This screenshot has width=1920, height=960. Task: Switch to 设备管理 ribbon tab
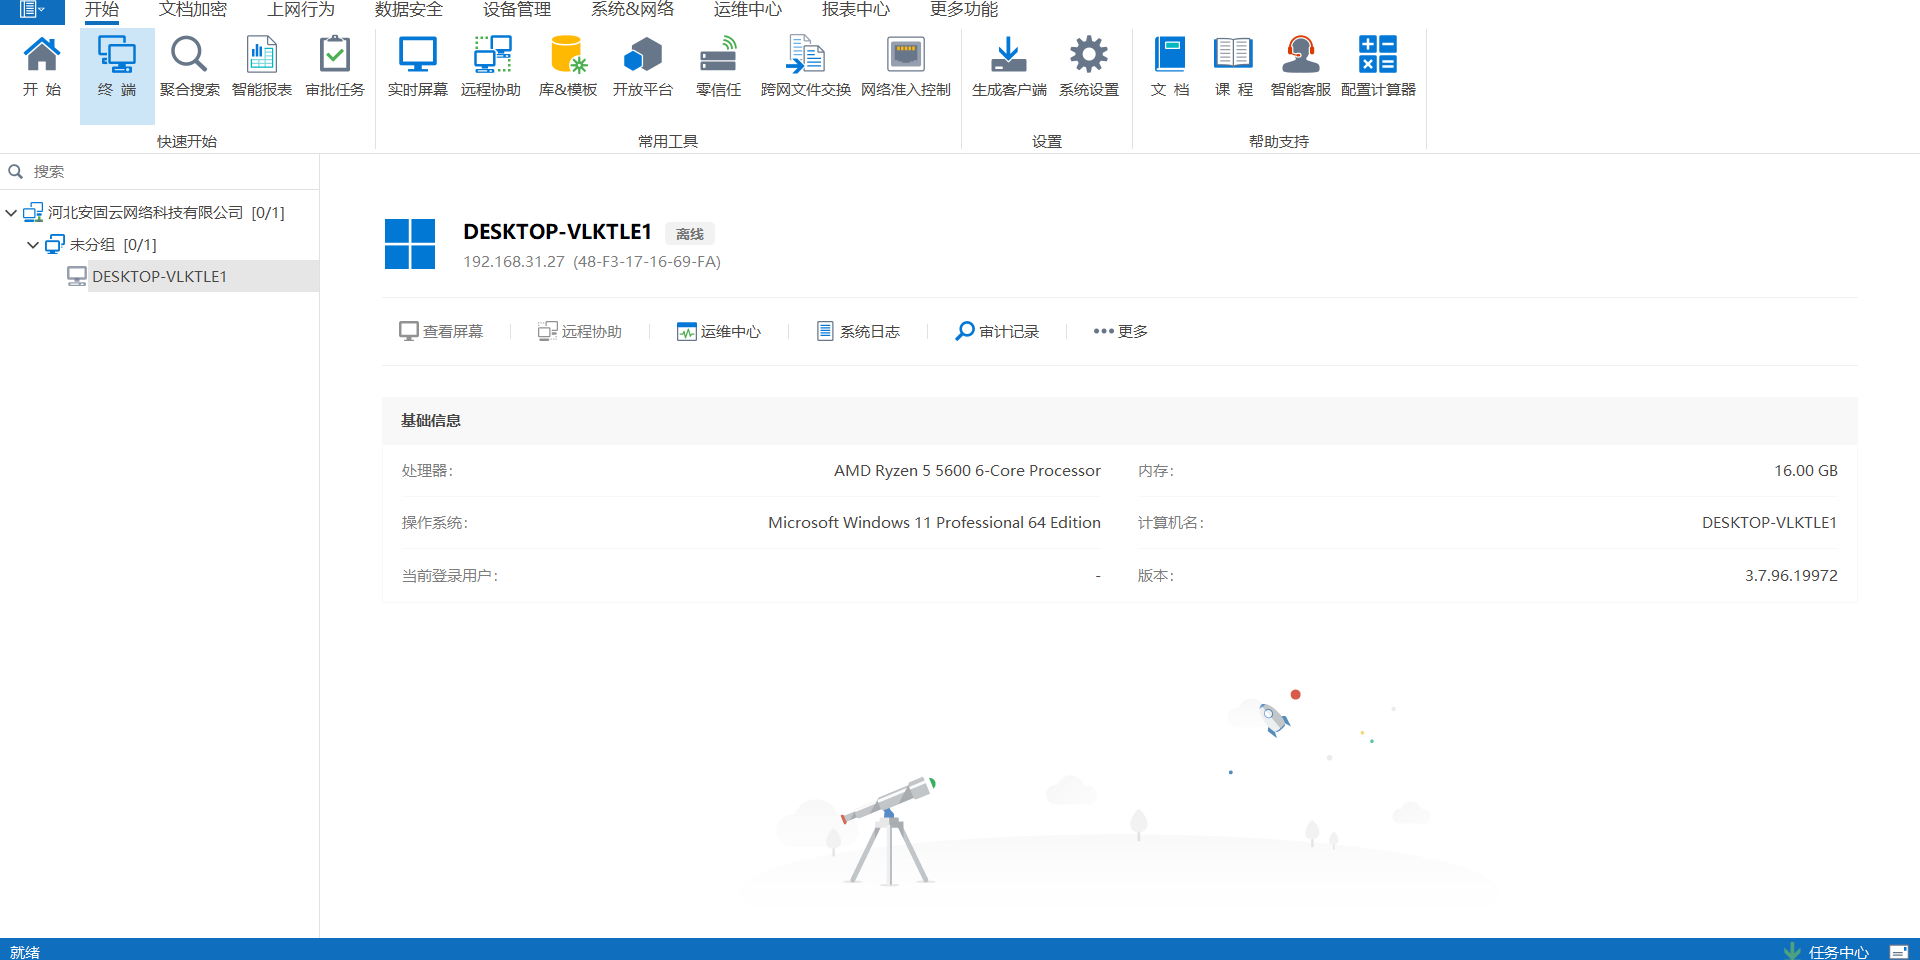(x=517, y=10)
